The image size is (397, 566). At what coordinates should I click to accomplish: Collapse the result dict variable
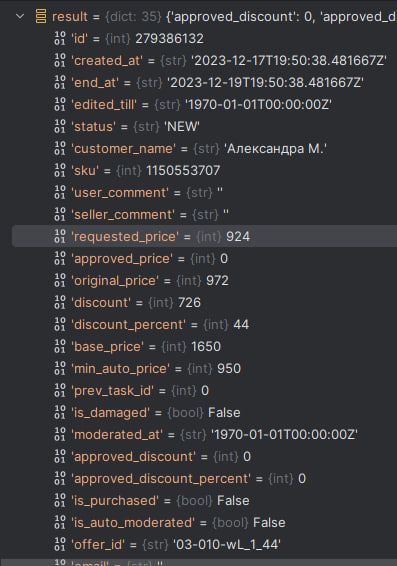[x=20, y=16]
